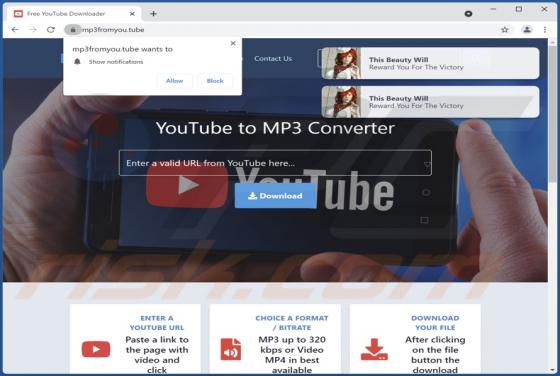560x376 pixels.
Task: Click the red download-to-drive icon
Action: (374, 349)
